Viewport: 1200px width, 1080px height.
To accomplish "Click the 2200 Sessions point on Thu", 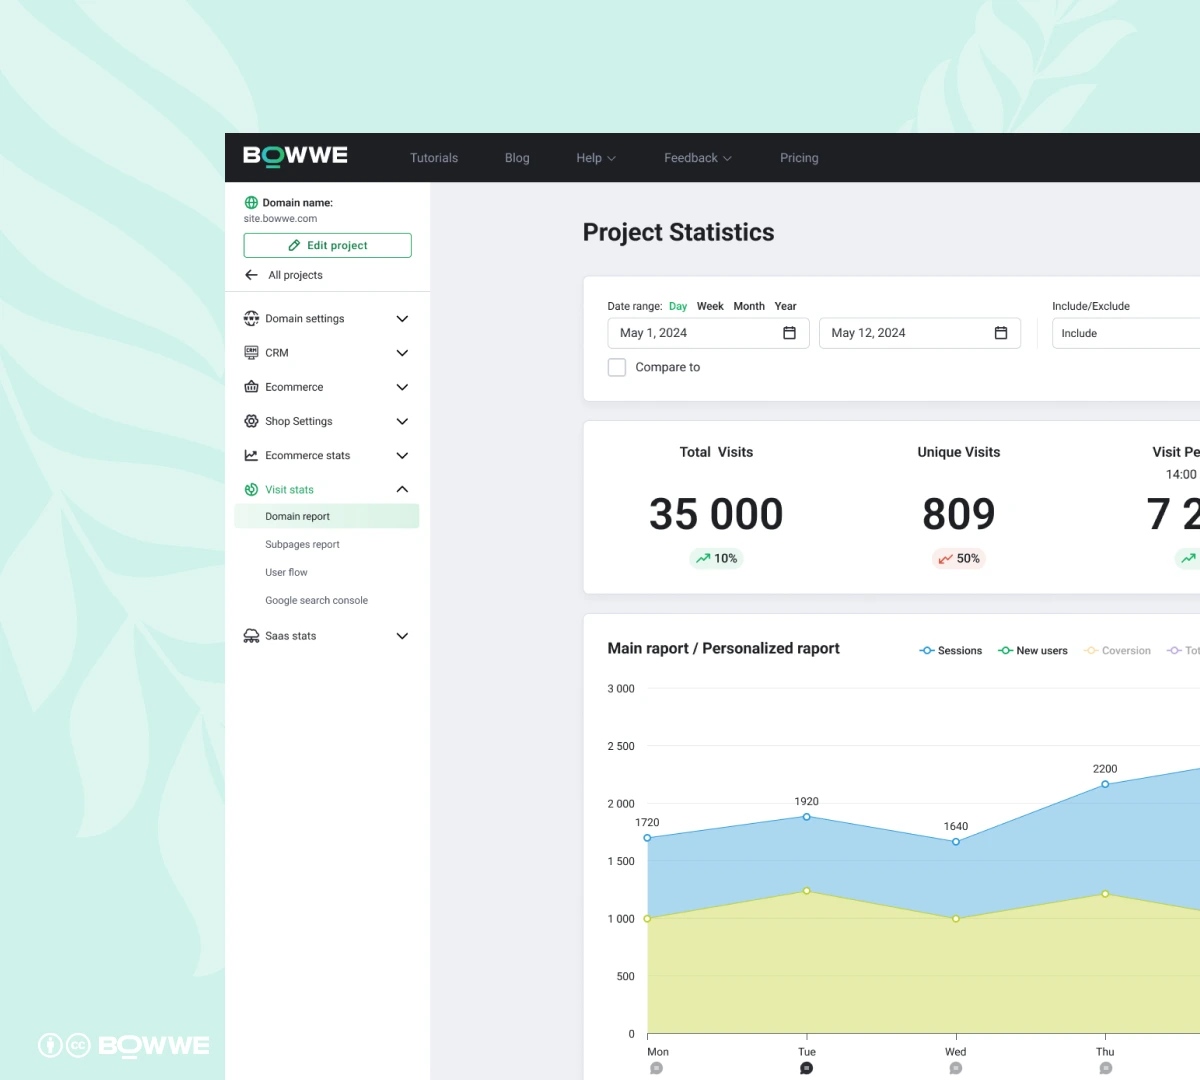I will click(x=1105, y=784).
